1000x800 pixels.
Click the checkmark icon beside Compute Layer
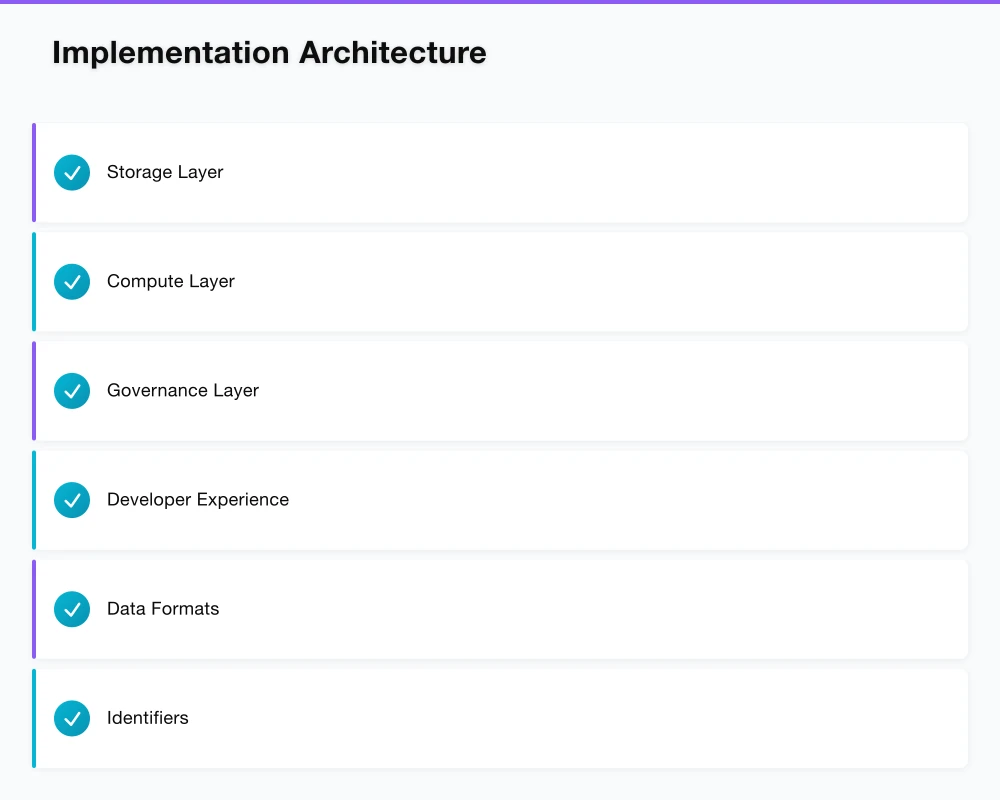click(x=72, y=282)
